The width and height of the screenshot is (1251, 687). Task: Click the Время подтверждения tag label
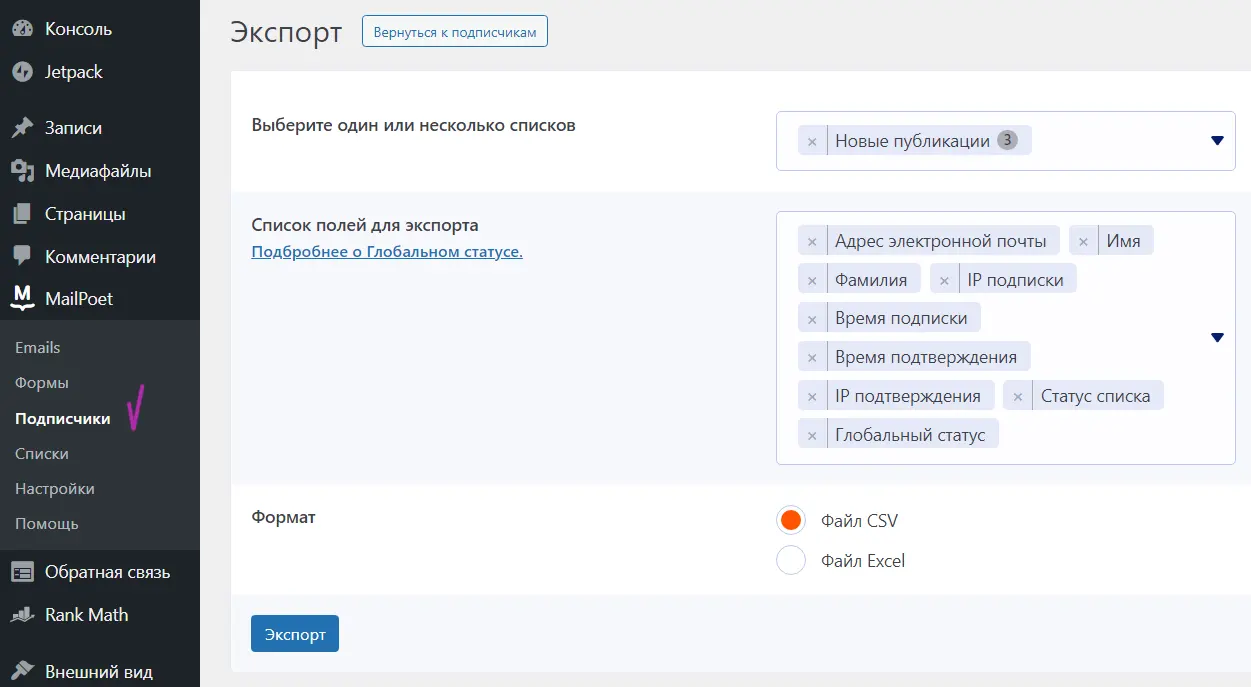(x=926, y=358)
